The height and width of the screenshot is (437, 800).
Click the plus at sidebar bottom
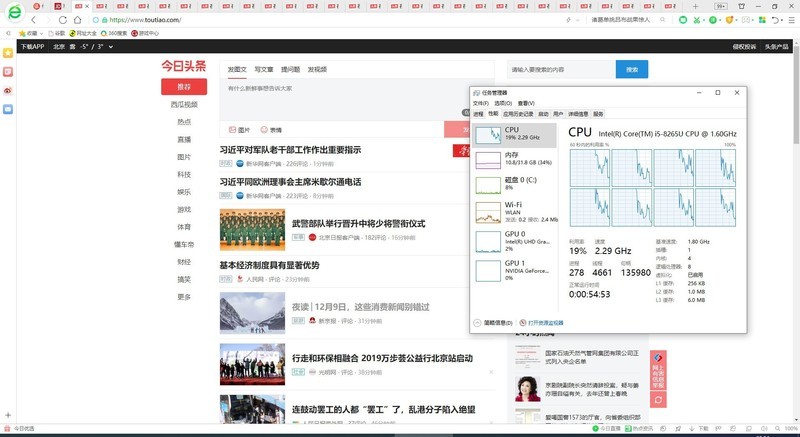pyautogui.click(x=8, y=415)
